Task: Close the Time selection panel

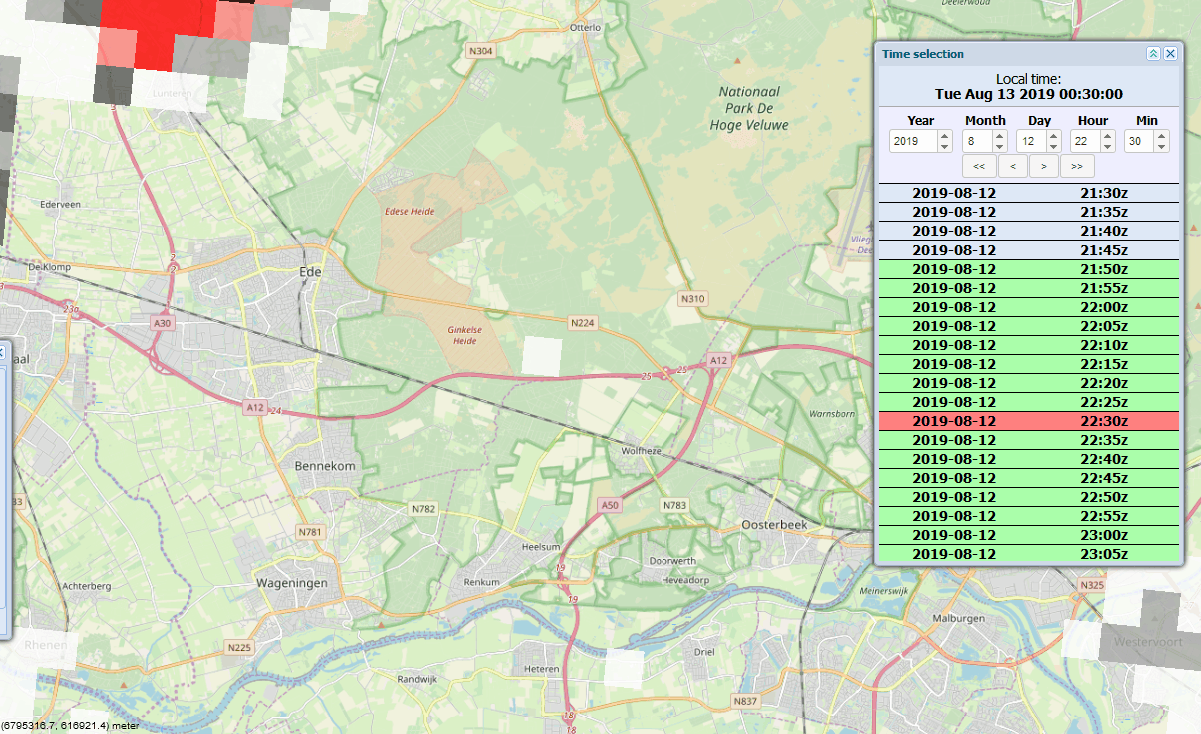Action: [1170, 54]
